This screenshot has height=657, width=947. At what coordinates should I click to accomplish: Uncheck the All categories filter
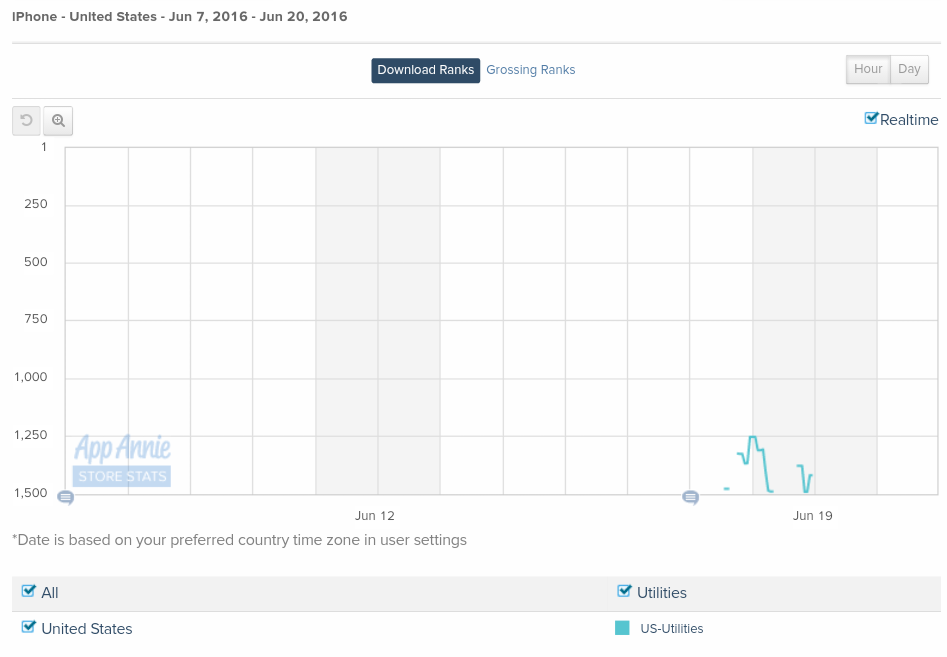pos(28,590)
